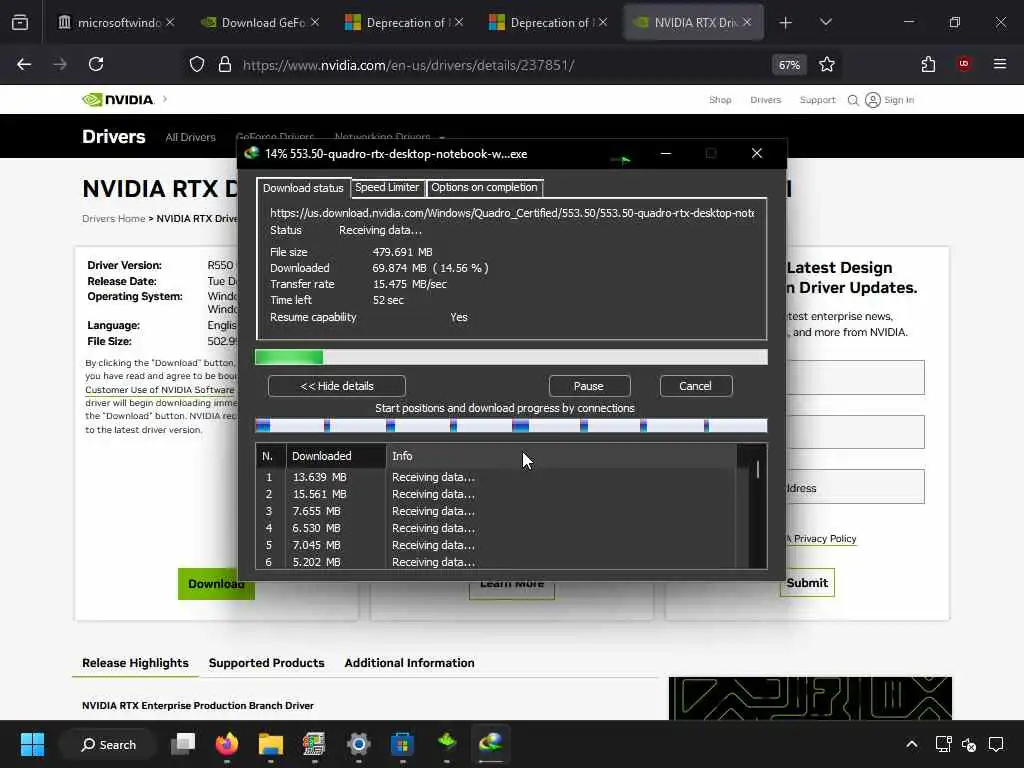Bookmark this page with the star icon
Viewport: 1024px width, 768px height.
(827, 65)
